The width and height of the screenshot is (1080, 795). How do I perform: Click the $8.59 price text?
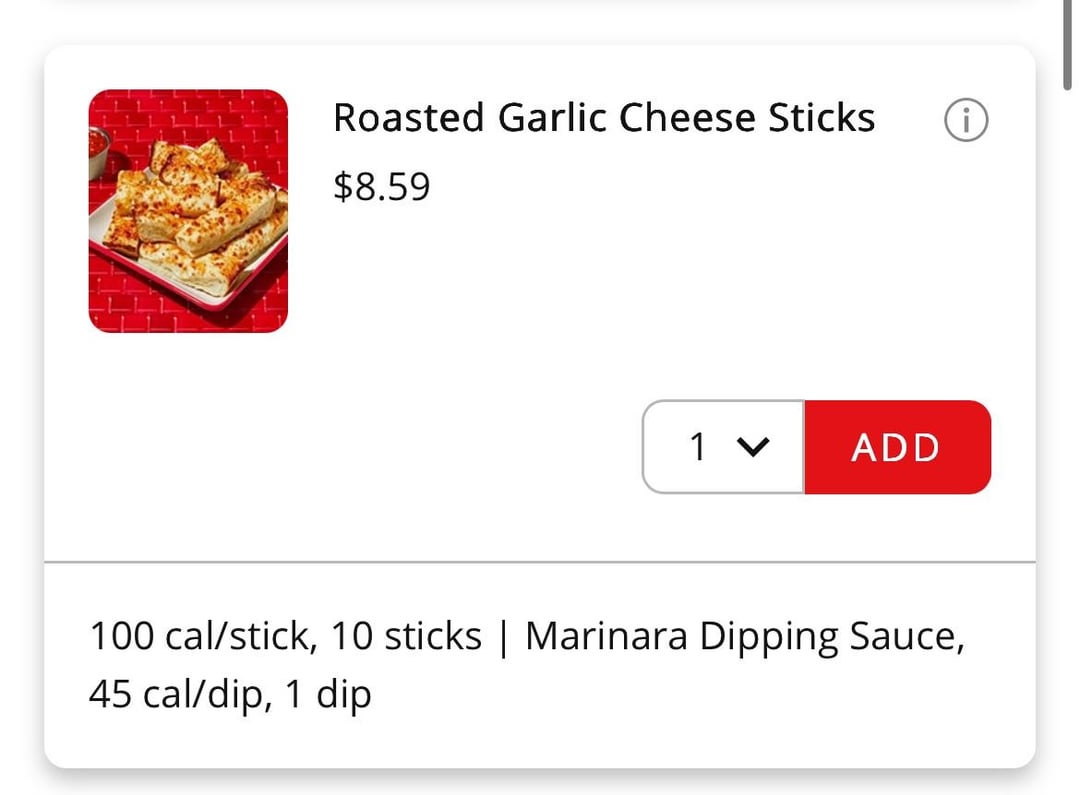(x=381, y=186)
